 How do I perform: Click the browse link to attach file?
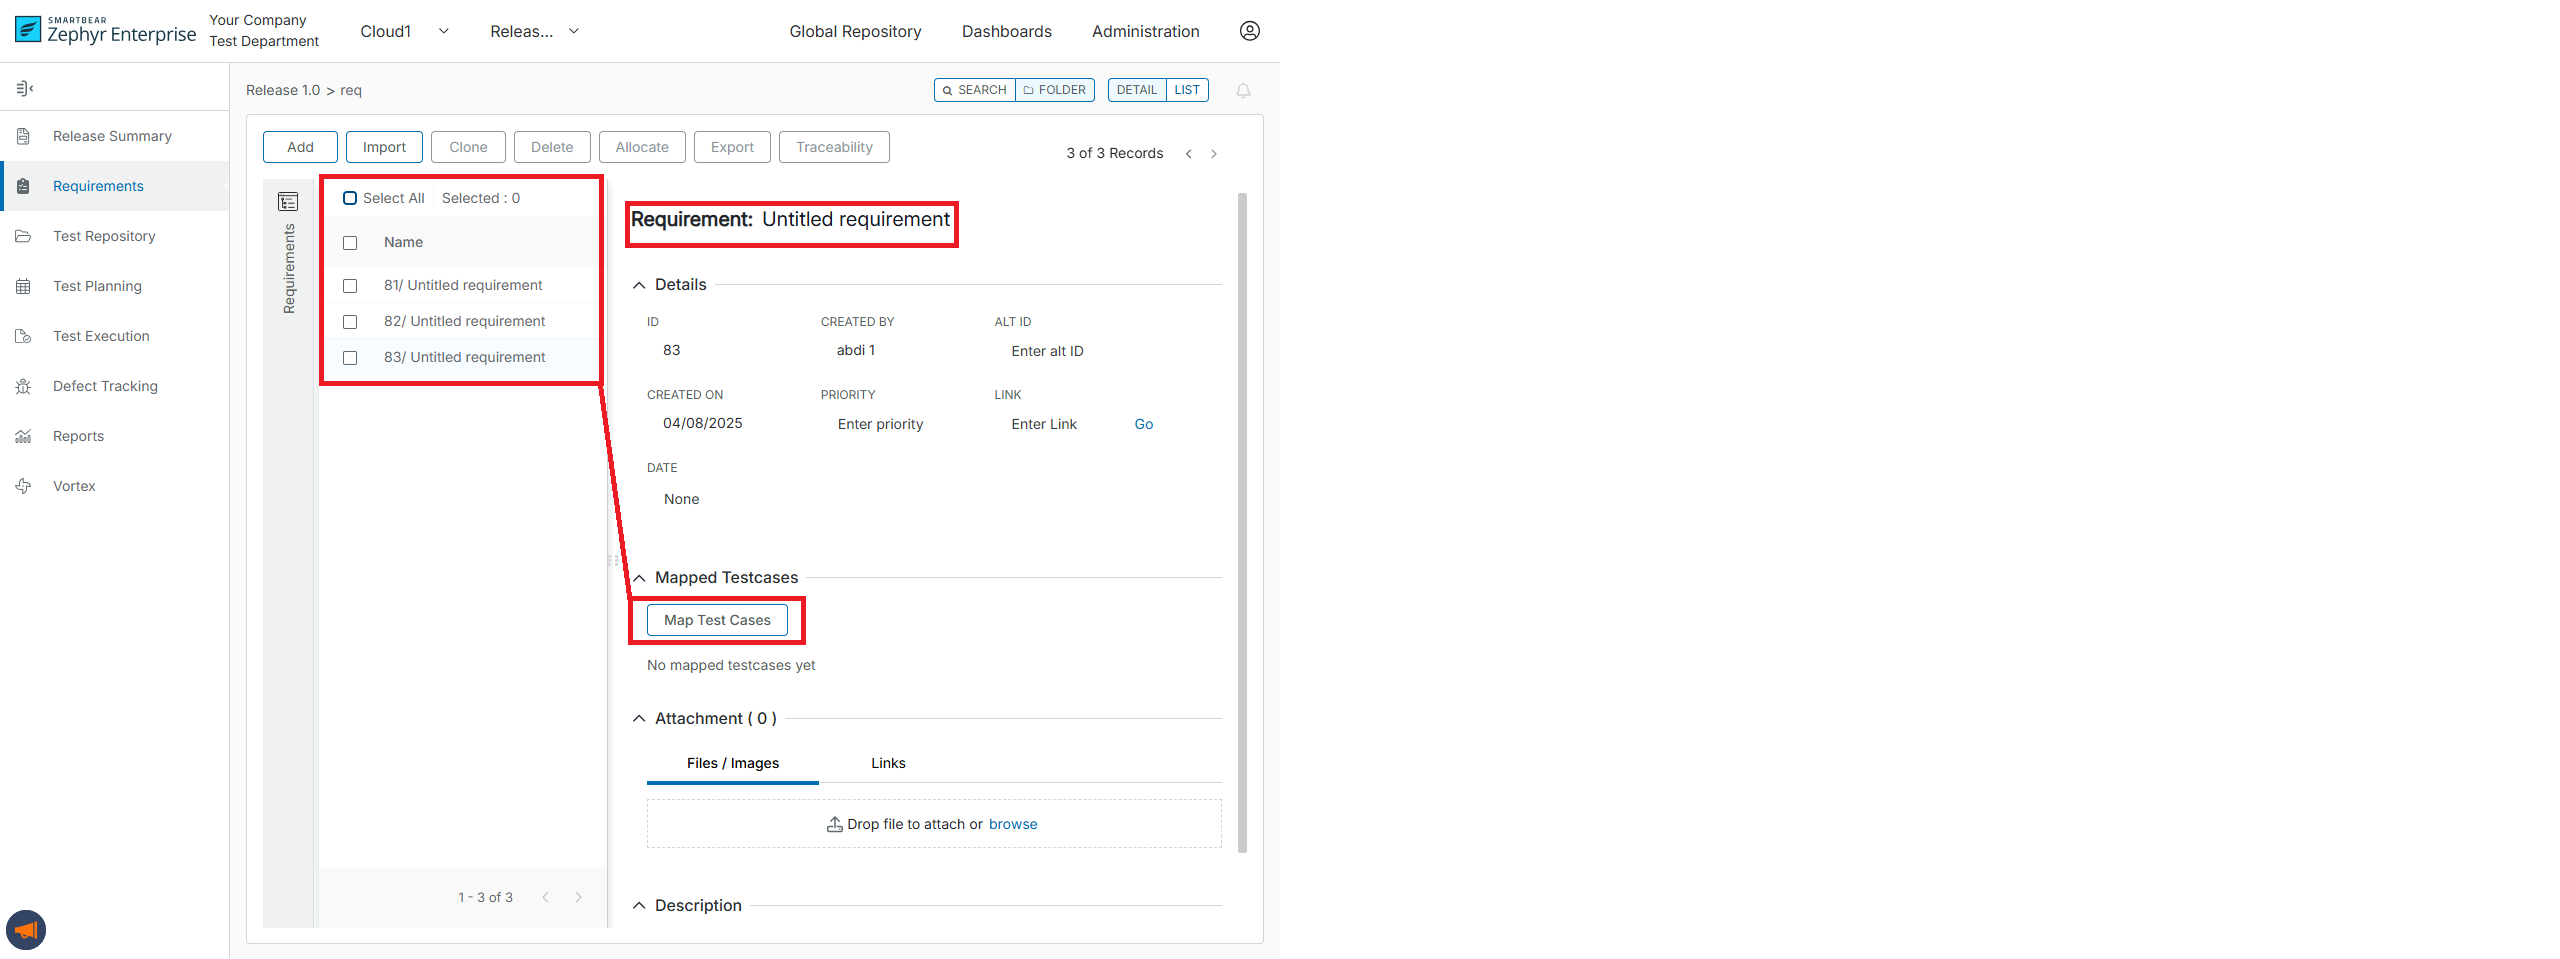click(1012, 824)
